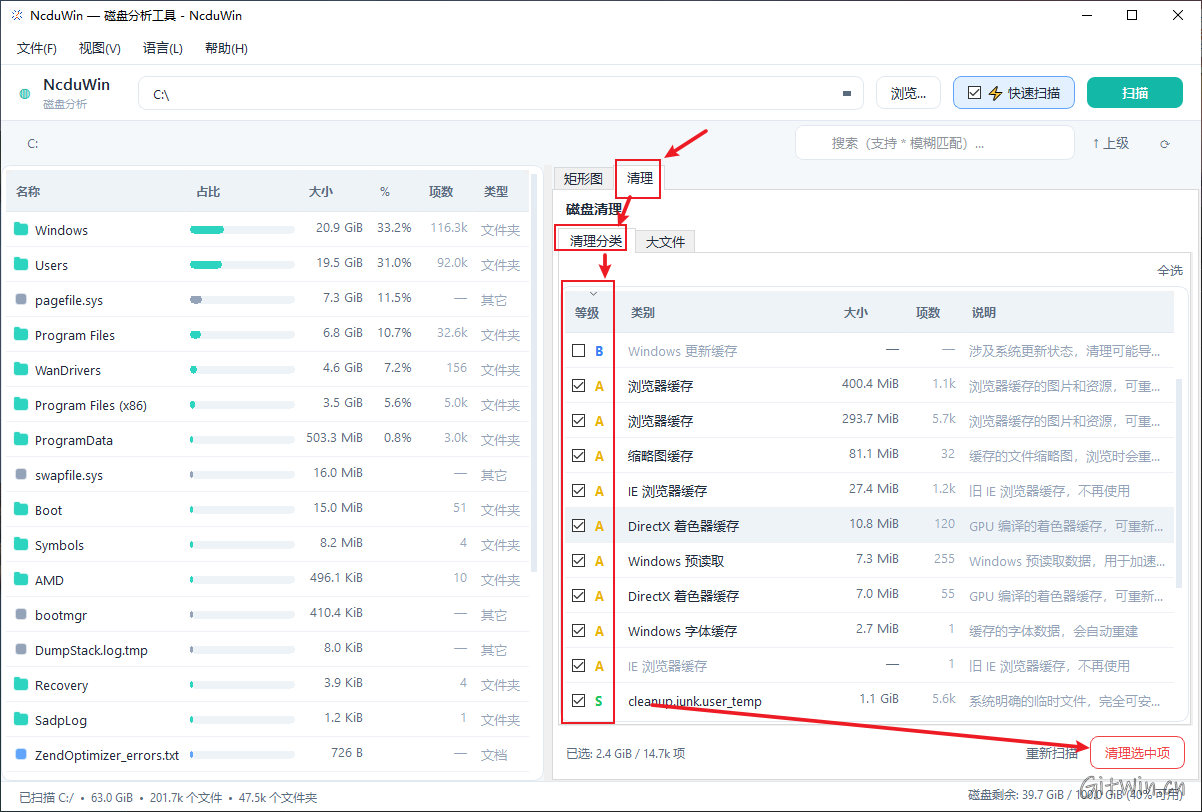Click the pagefile.sys file icon
The width and height of the screenshot is (1202, 812).
(x=21, y=299)
